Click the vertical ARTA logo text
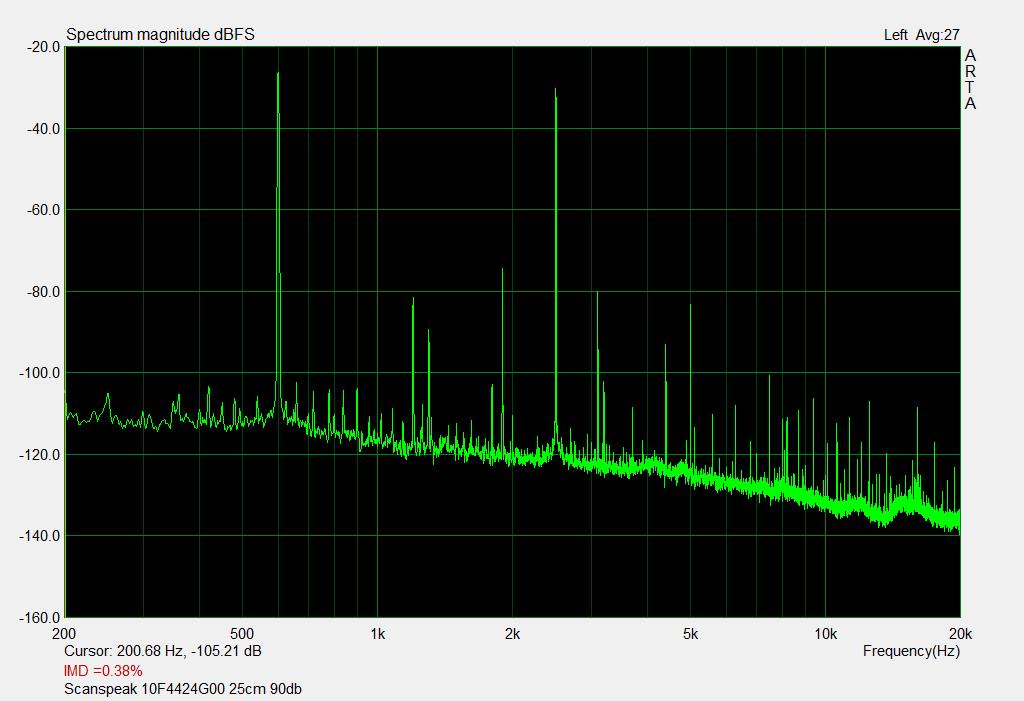 [x=970, y=80]
